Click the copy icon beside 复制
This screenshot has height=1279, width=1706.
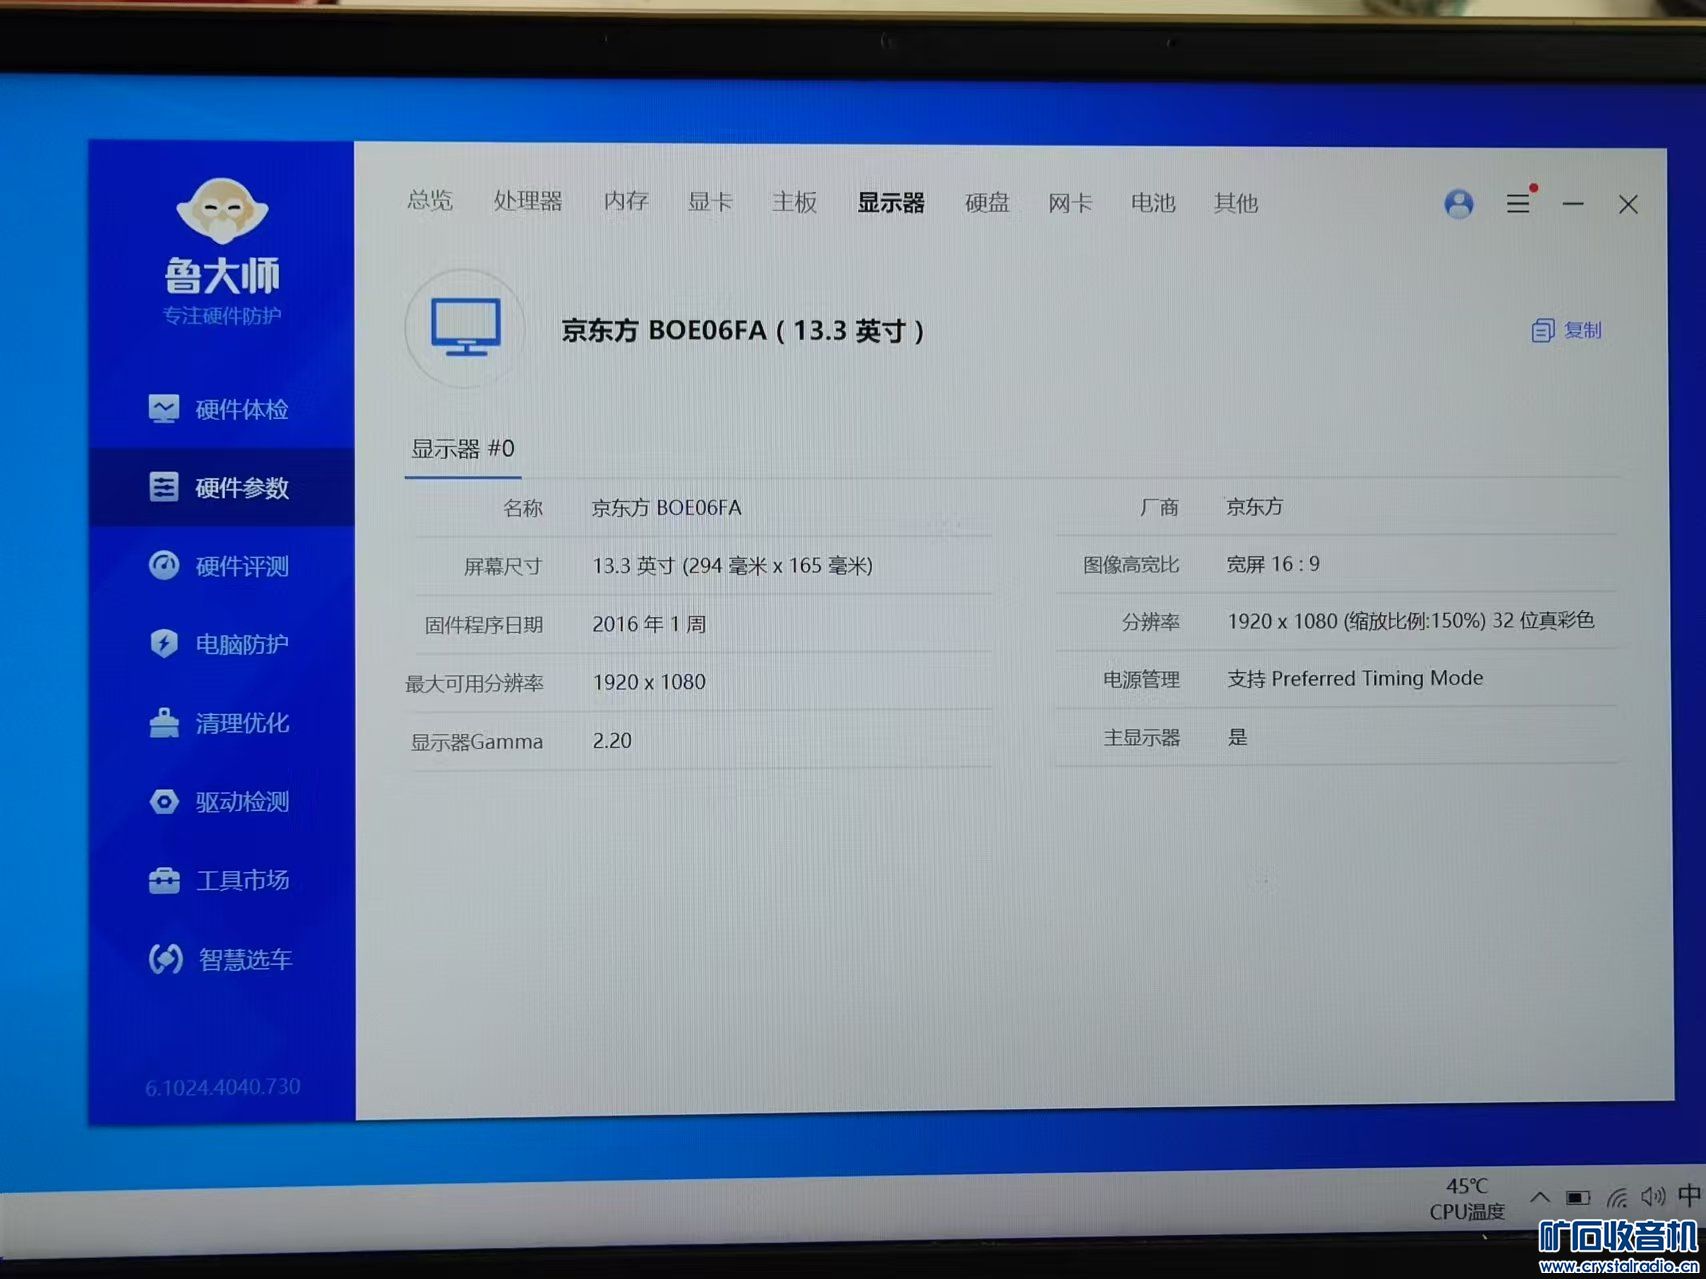click(1543, 330)
